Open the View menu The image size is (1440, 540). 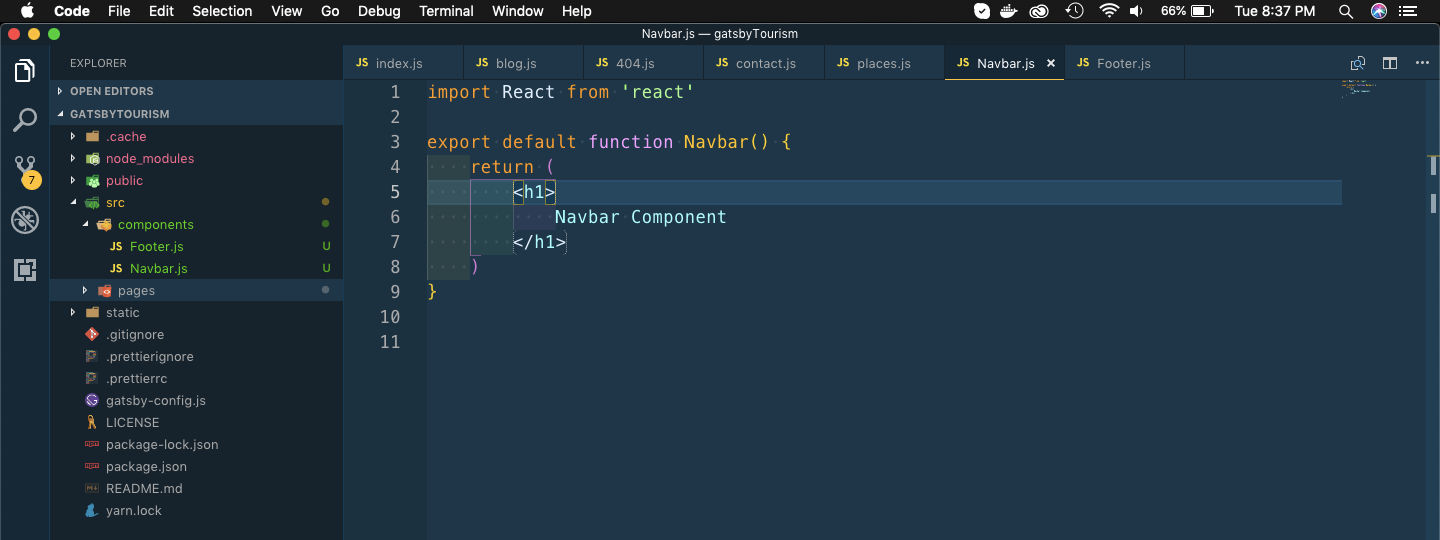click(x=286, y=11)
